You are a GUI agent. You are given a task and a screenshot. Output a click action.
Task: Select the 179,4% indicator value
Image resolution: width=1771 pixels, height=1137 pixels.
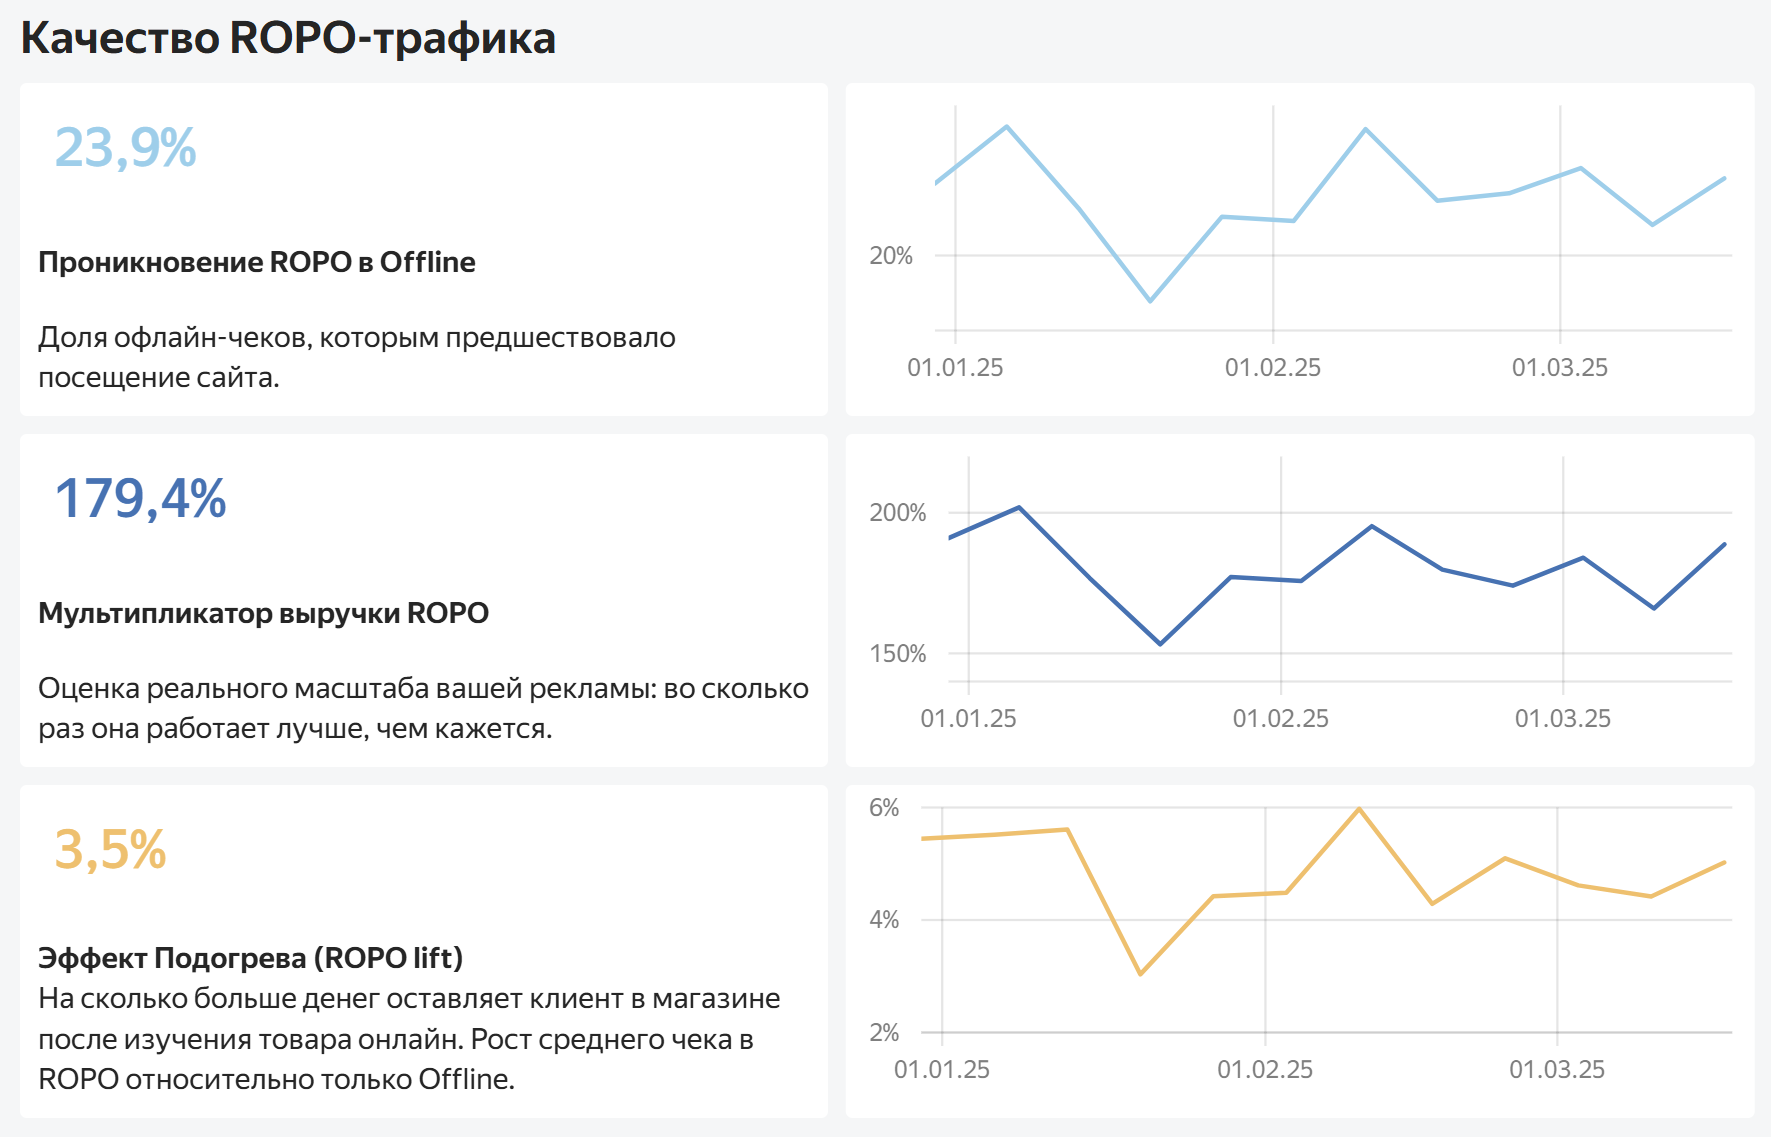pyautogui.click(x=140, y=499)
